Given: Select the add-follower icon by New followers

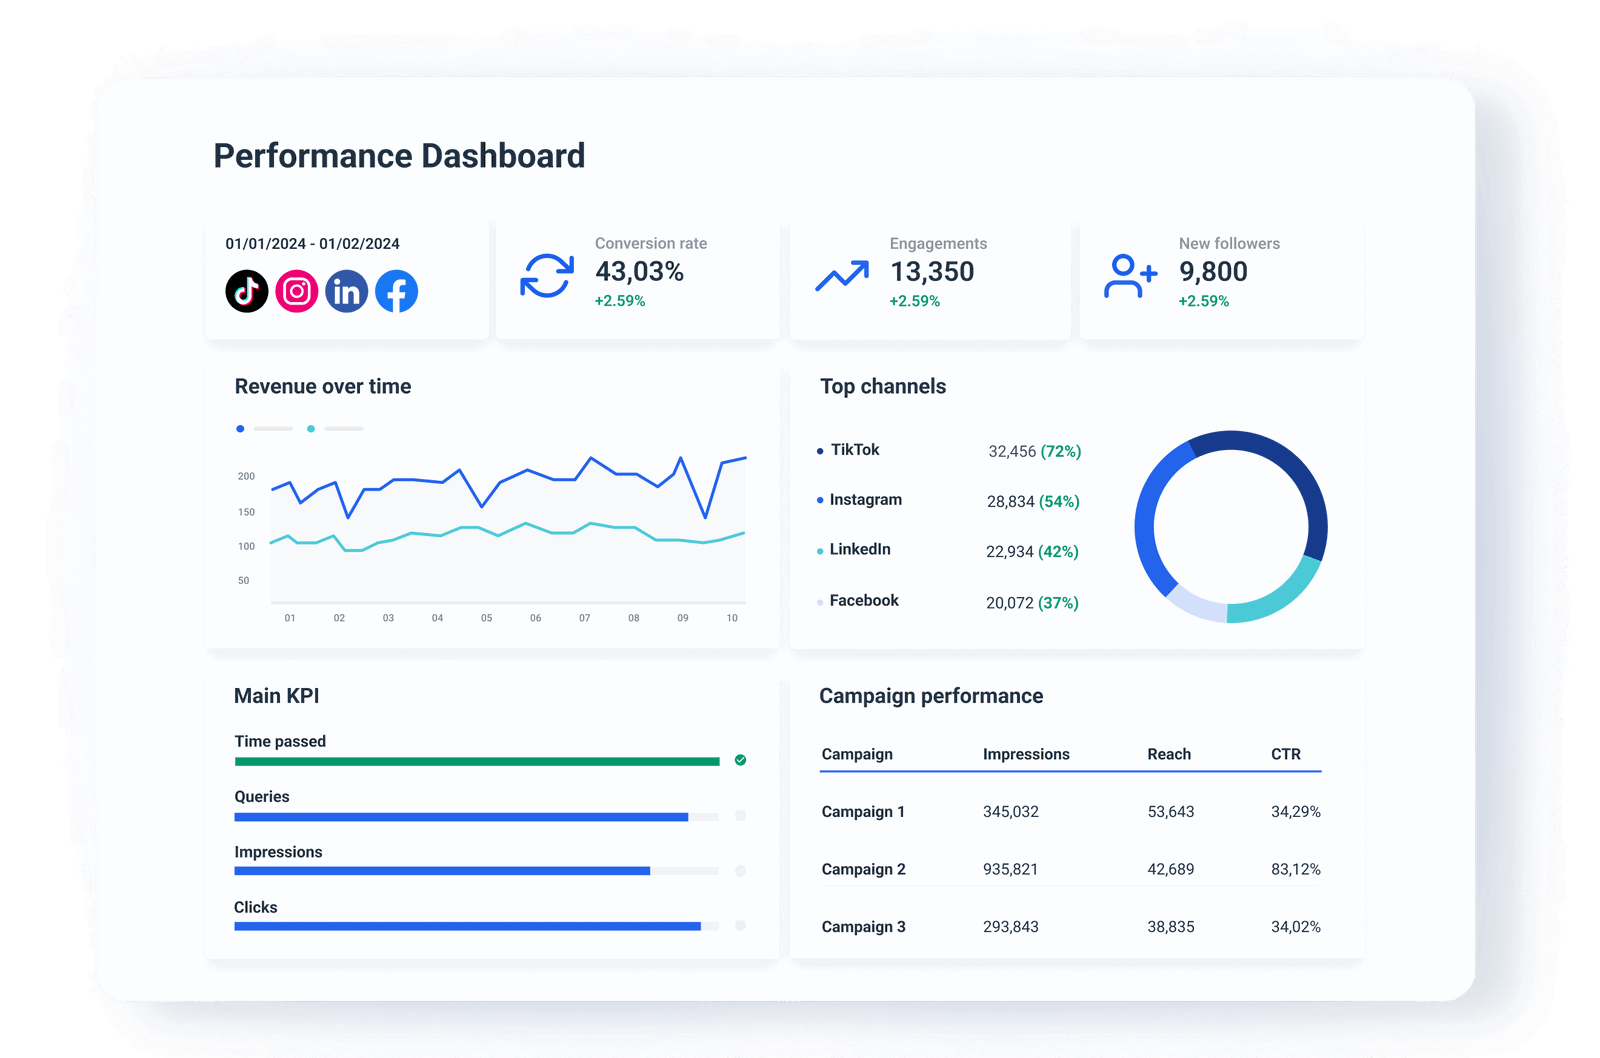Looking at the screenshot, I should [x=1131, y=272].
